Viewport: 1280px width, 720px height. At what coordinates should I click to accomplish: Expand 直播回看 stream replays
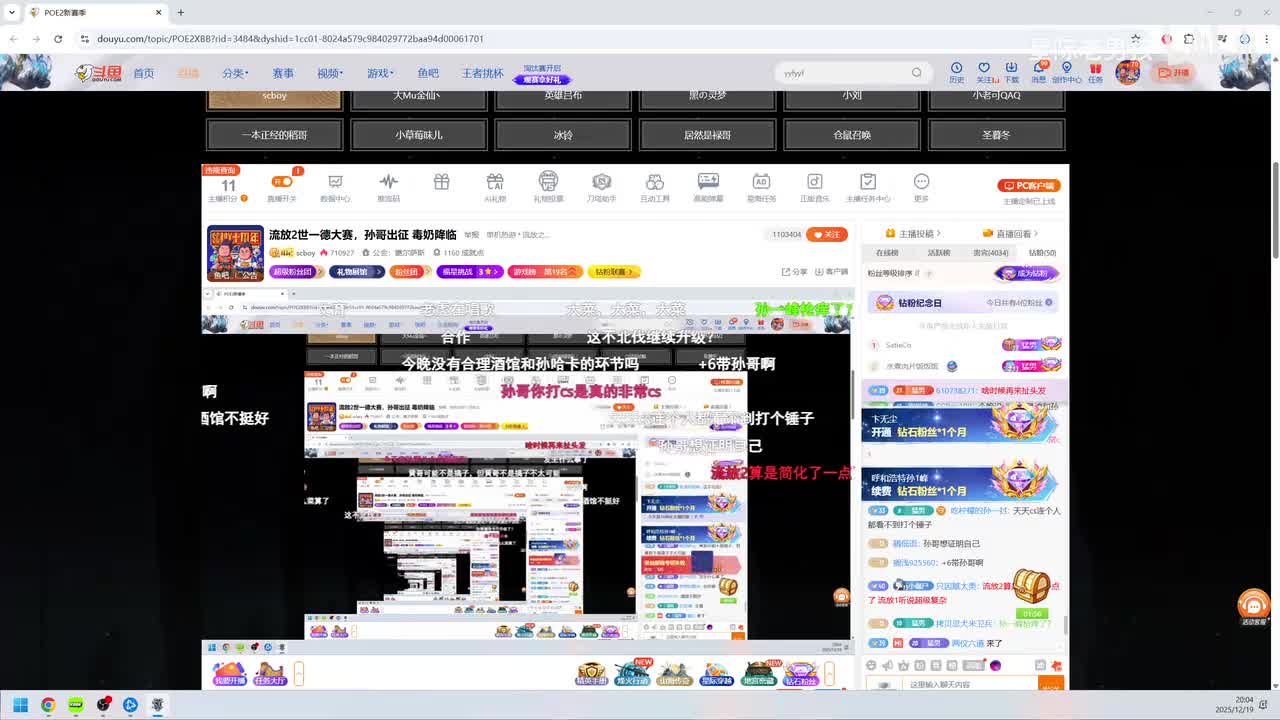coord(1012,233)
